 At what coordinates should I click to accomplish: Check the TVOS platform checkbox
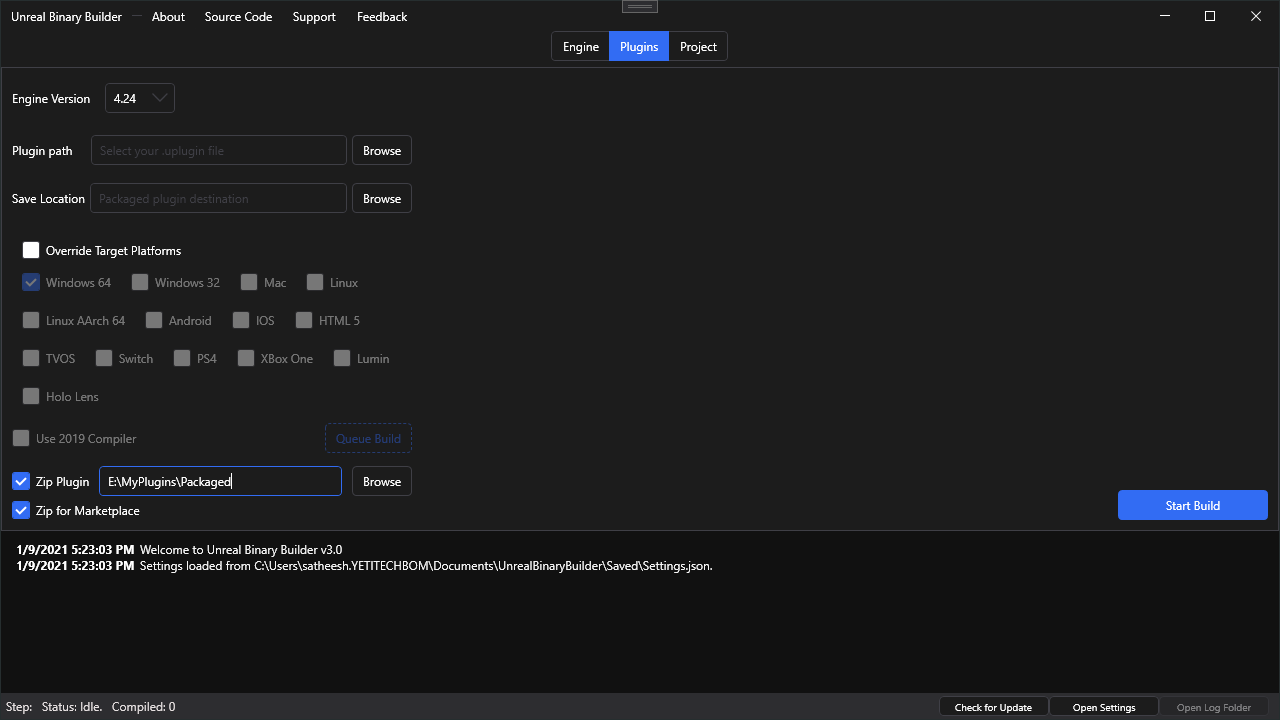point(31,358)
